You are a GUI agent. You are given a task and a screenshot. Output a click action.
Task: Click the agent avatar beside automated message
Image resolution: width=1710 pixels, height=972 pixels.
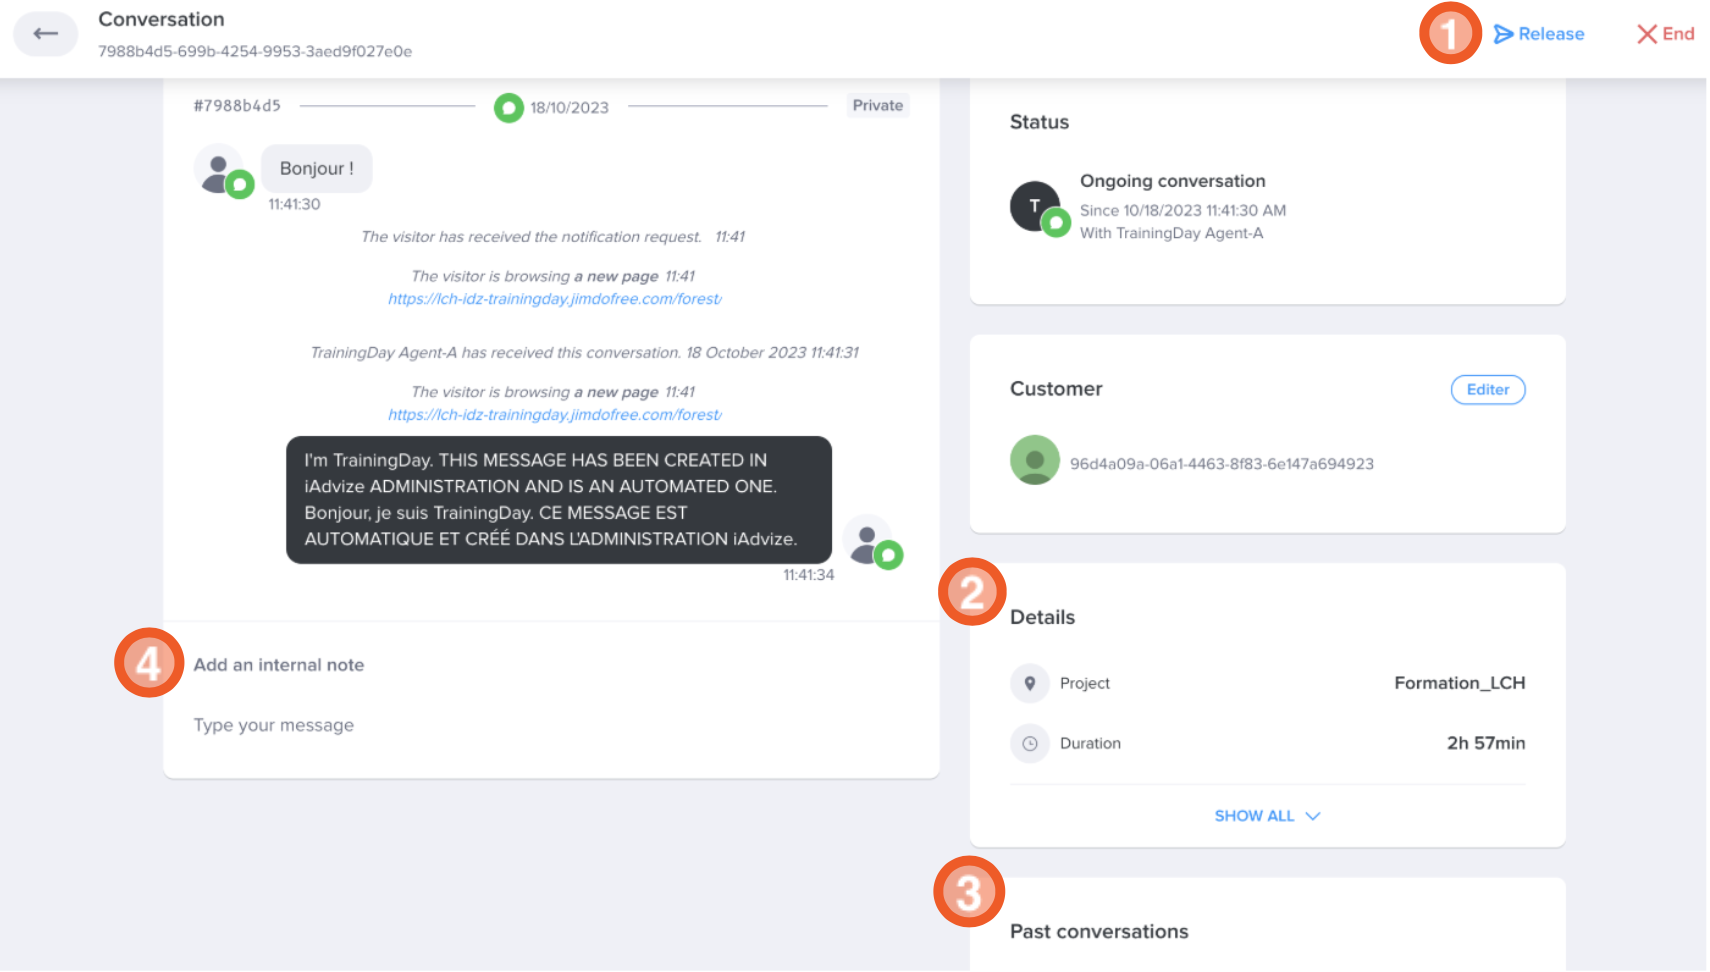870,541
